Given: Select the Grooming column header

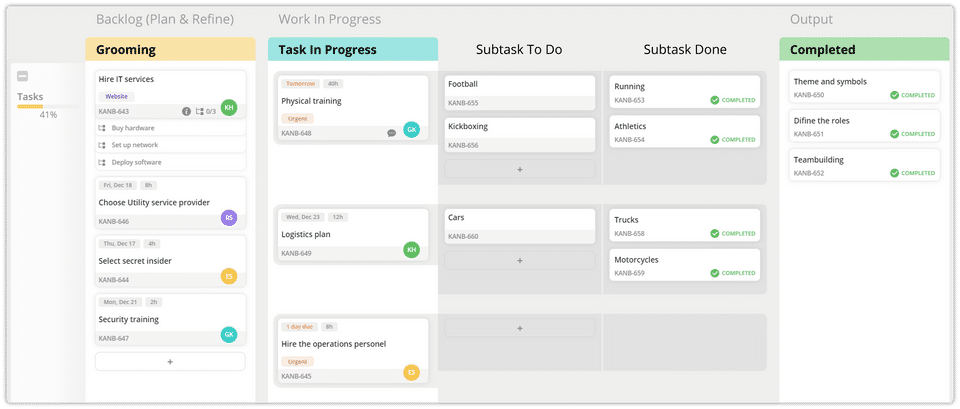Looking at the screenshot, I should tap(170, 49).
